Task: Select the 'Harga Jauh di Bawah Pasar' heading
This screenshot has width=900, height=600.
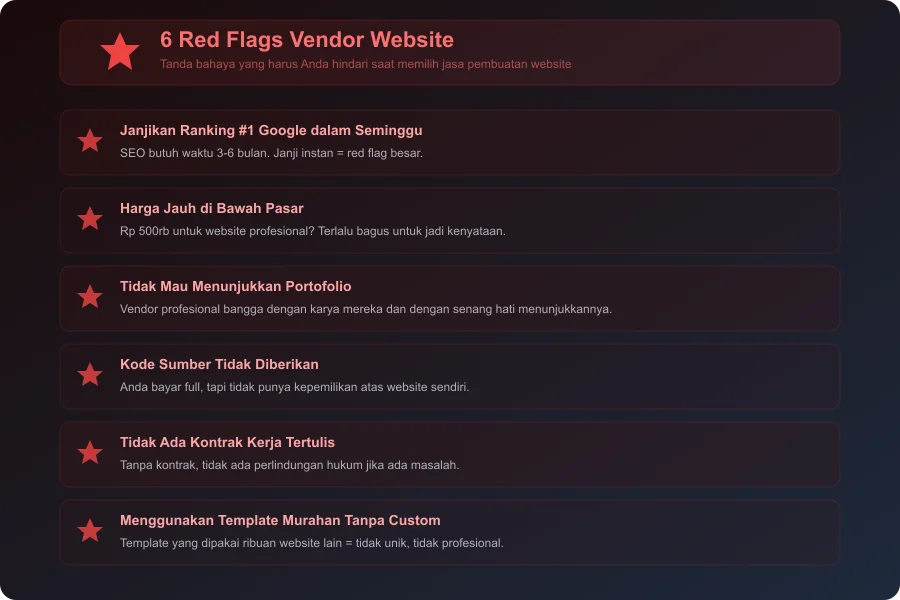Action: [x=211, y=209]
